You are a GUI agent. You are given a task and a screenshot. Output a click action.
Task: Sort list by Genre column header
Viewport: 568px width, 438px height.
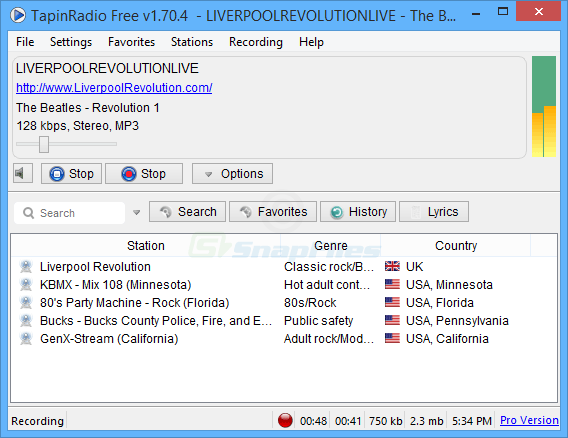click(330, 246)
